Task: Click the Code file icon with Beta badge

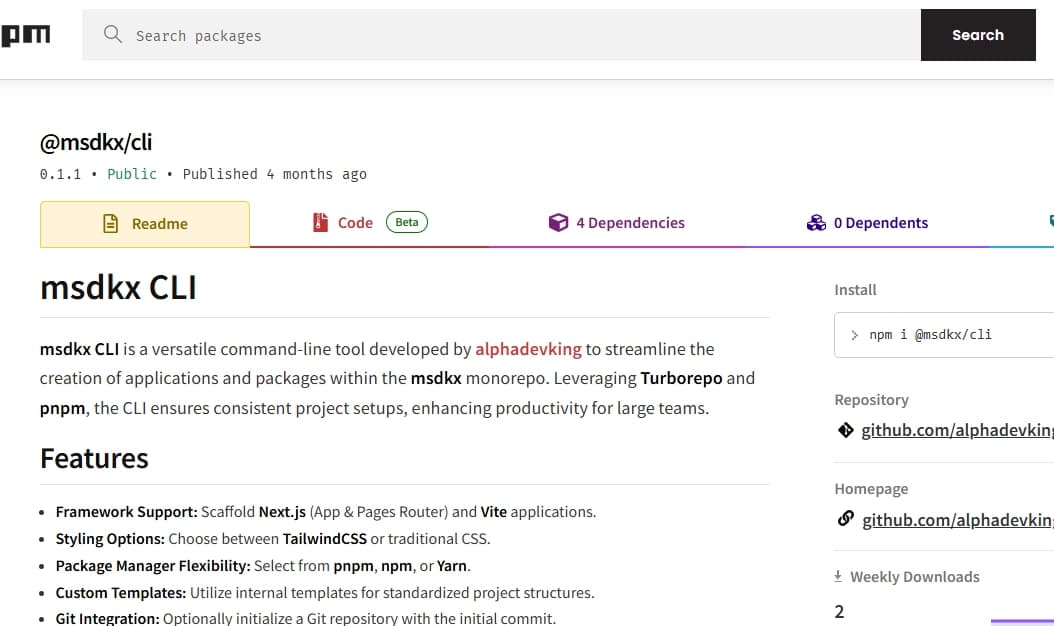Action: click(321, 222)
